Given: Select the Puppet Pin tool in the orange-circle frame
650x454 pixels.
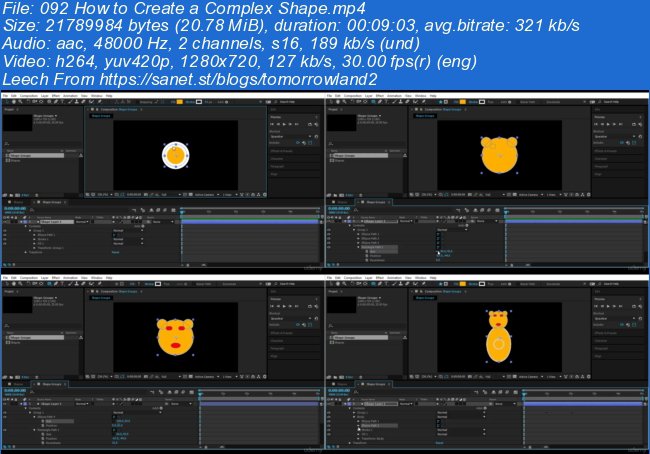Looking at the screenshot, I should click(99, 102).
